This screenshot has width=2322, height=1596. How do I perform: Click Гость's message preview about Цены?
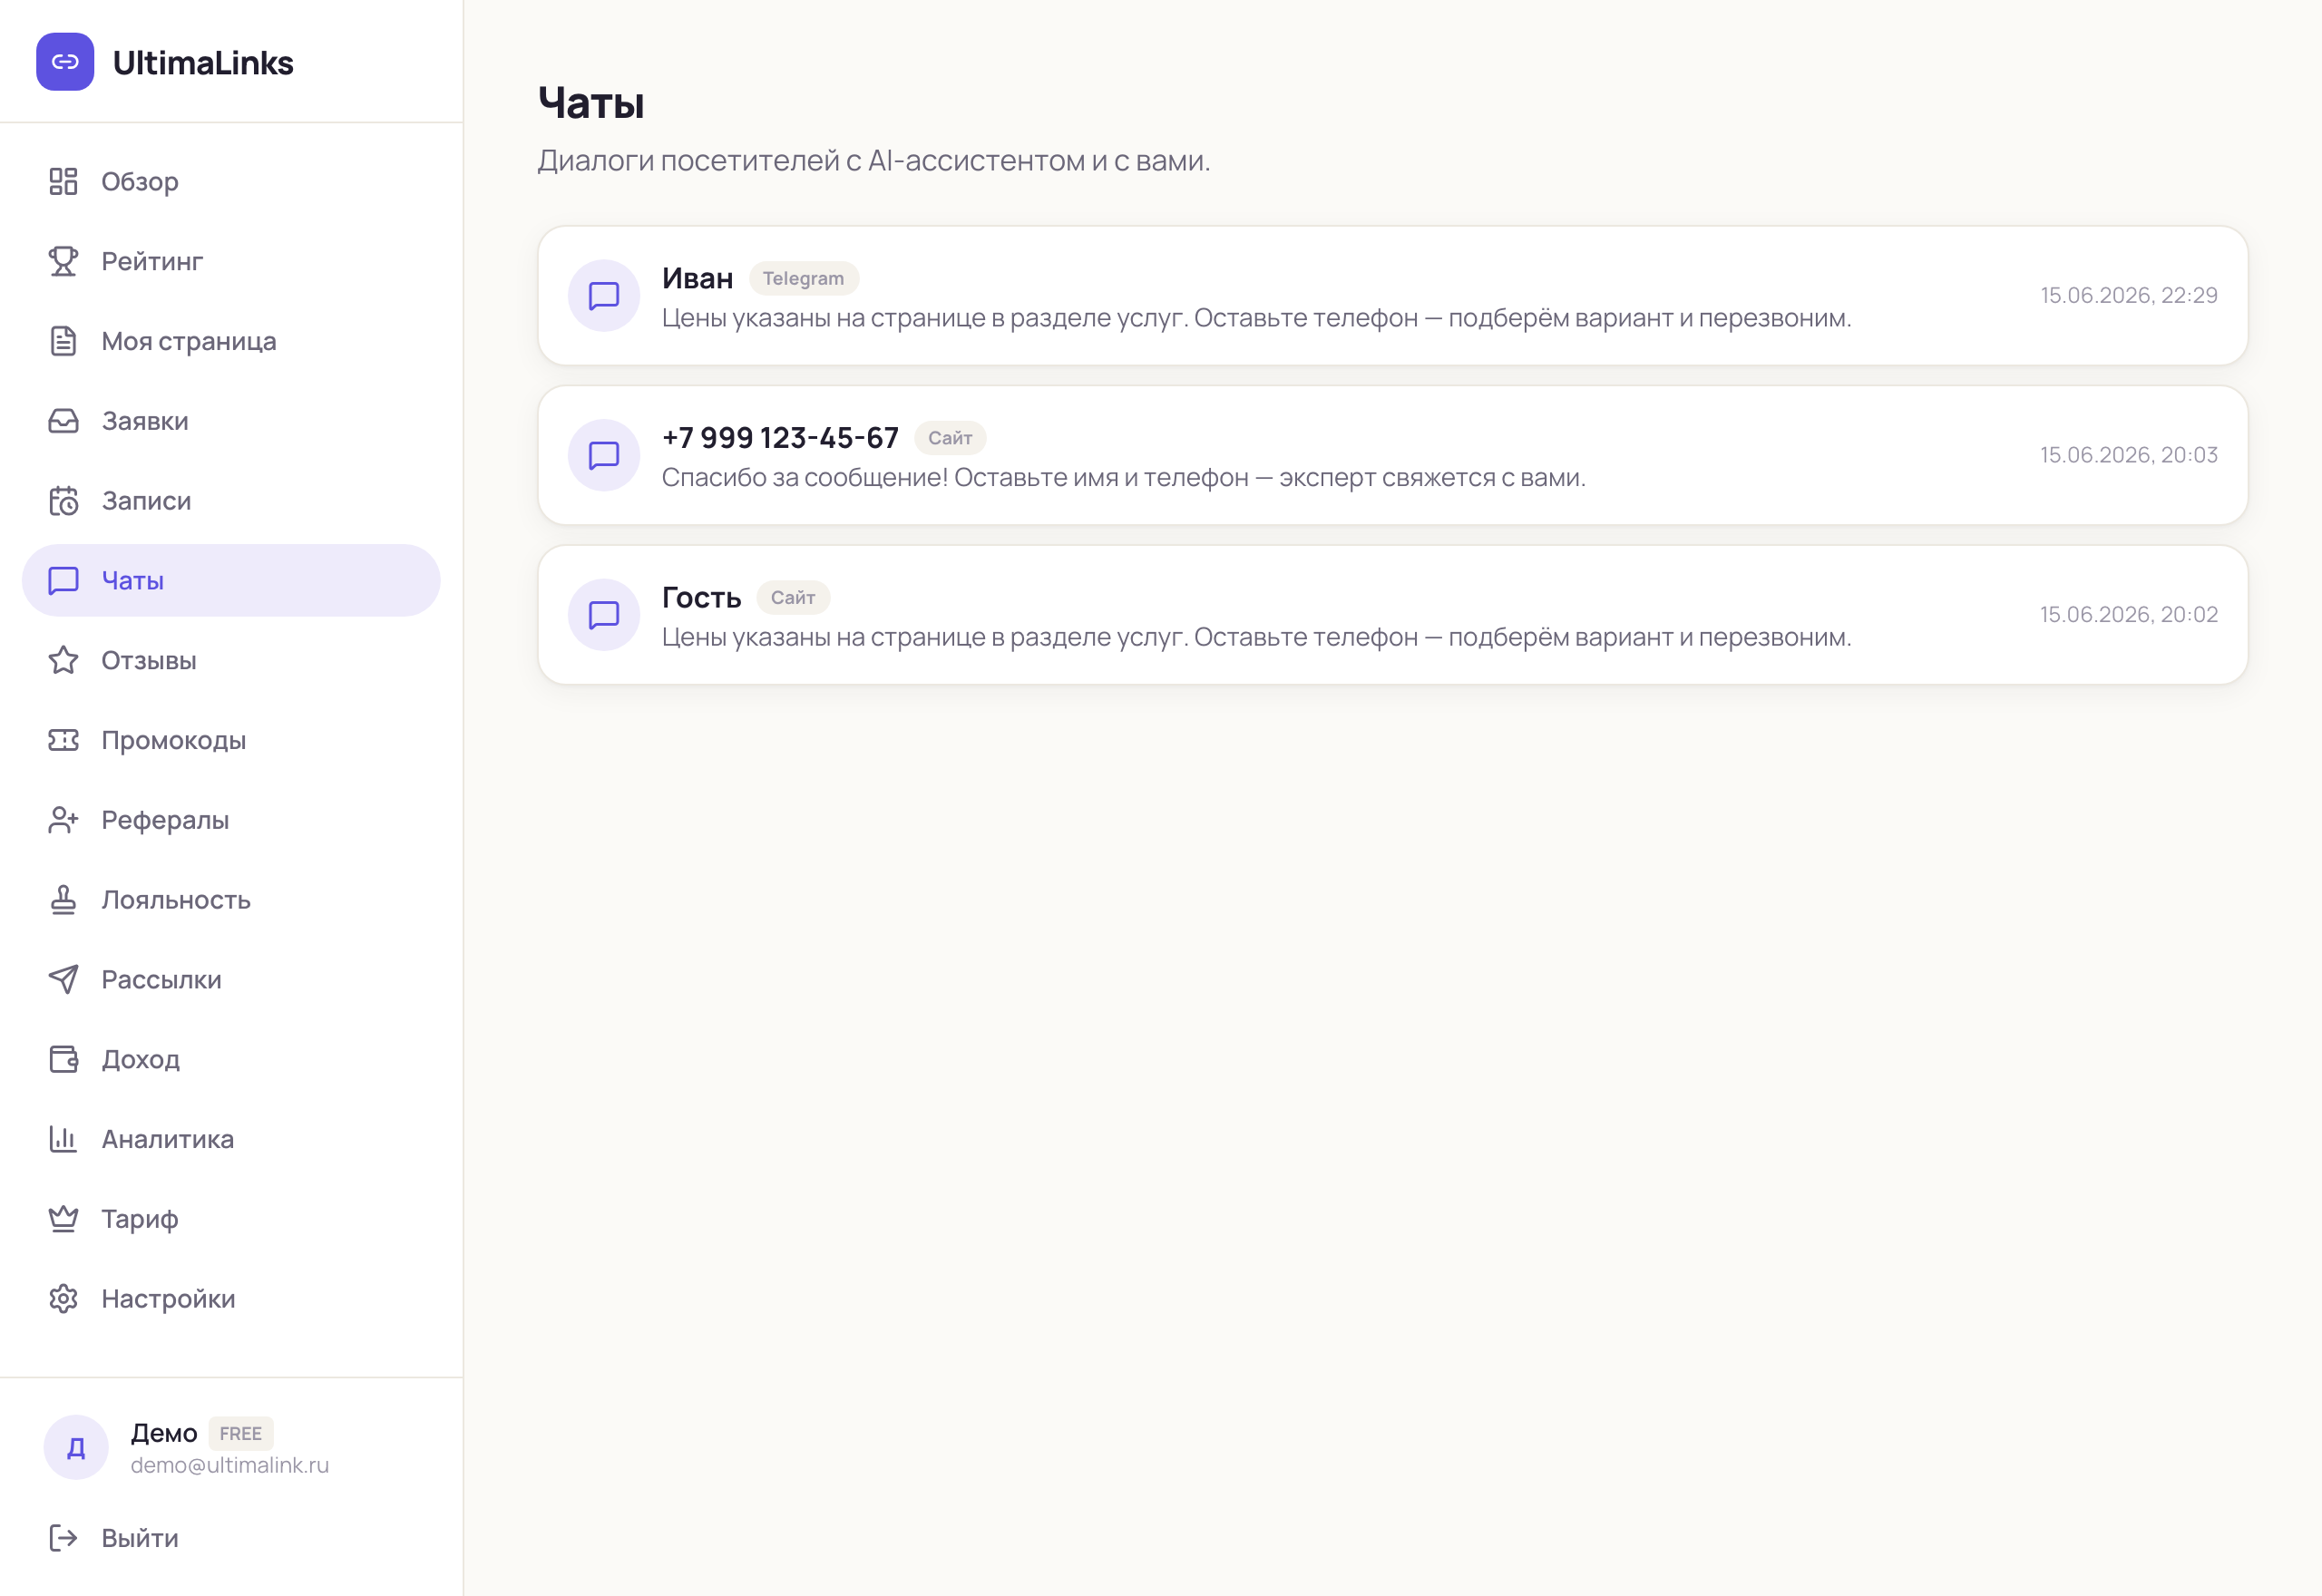click(1256, 637)
